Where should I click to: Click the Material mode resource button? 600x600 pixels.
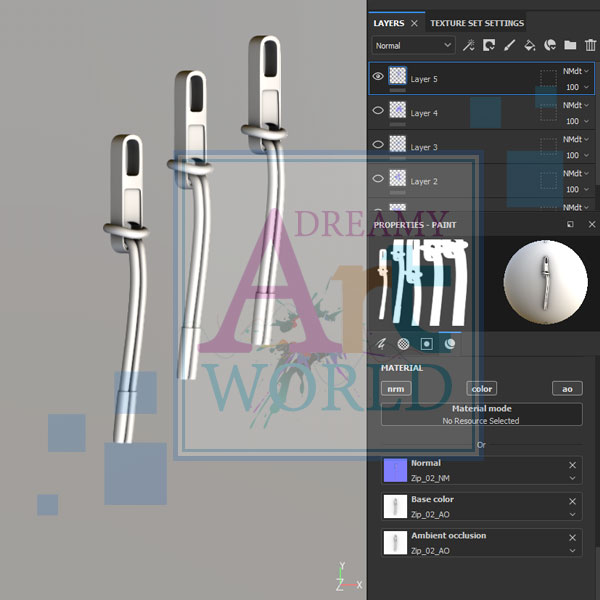481,415
